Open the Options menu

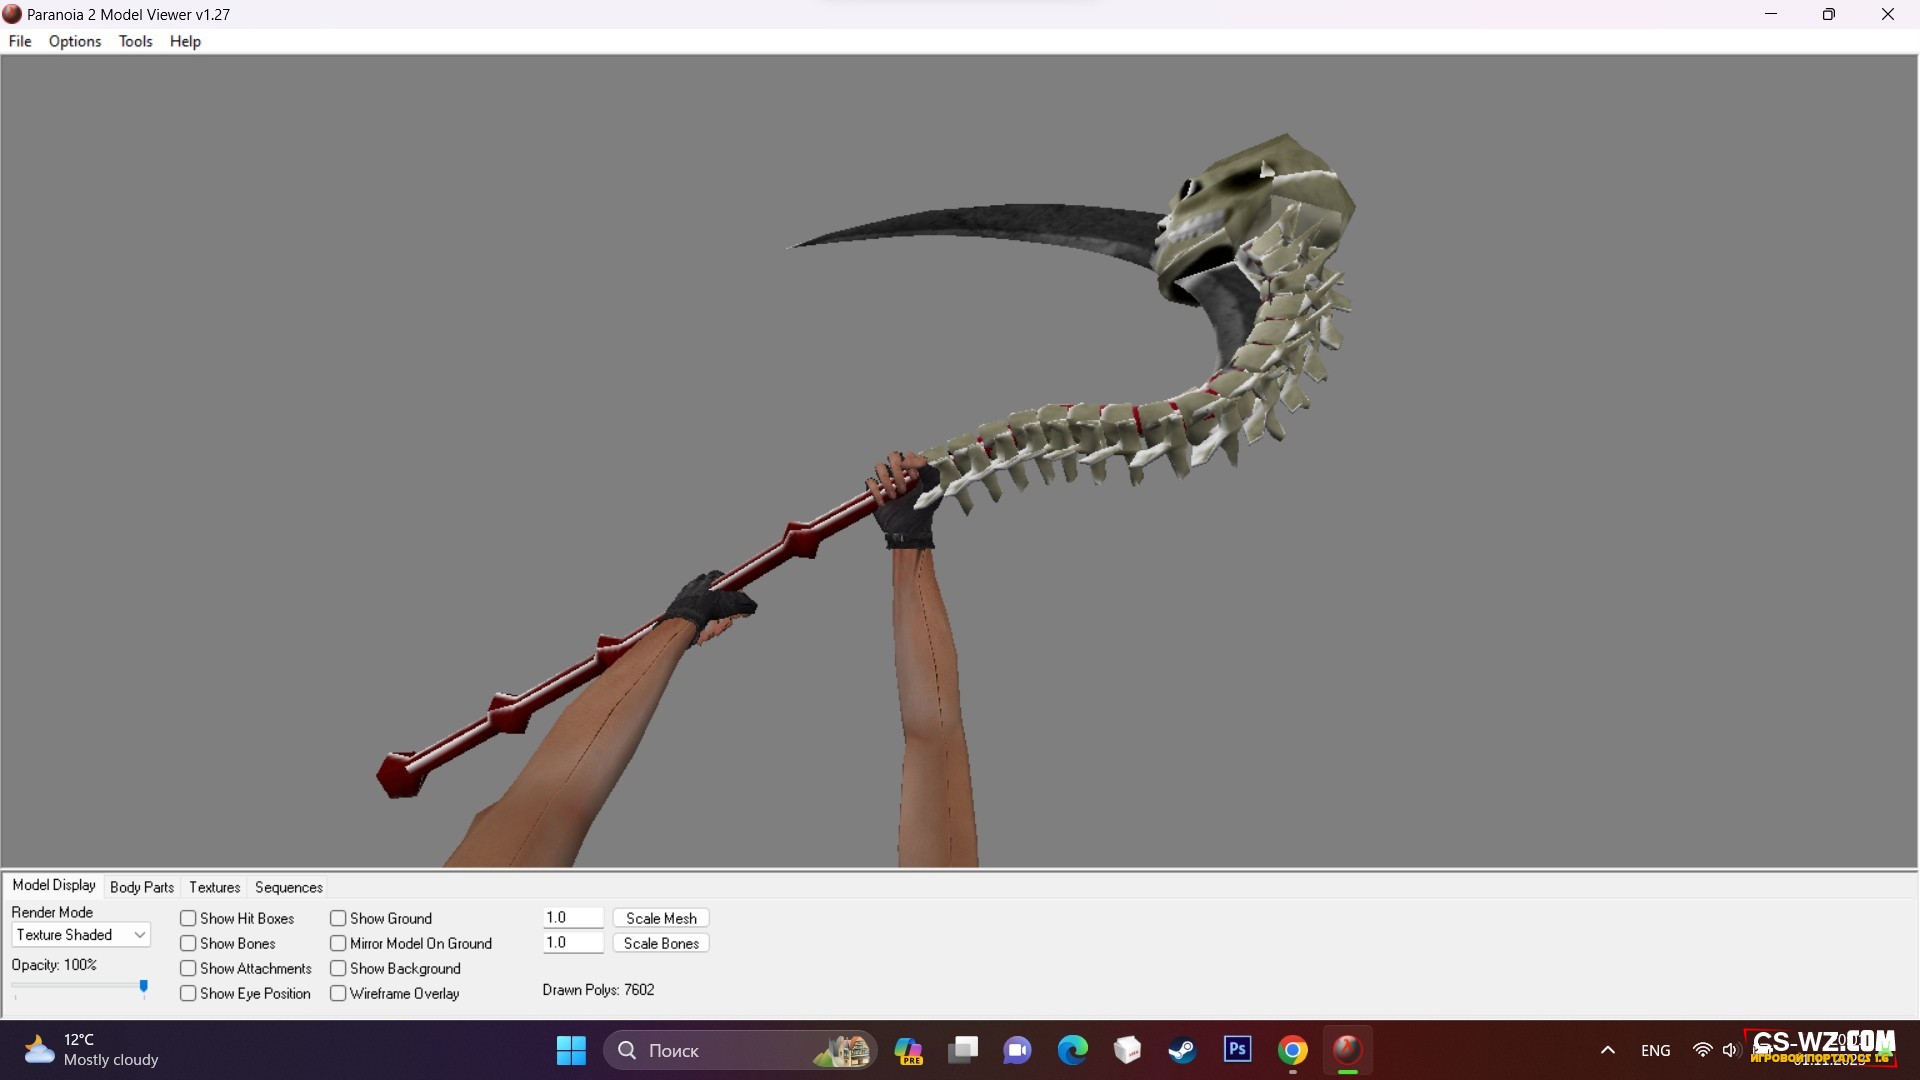75,41
